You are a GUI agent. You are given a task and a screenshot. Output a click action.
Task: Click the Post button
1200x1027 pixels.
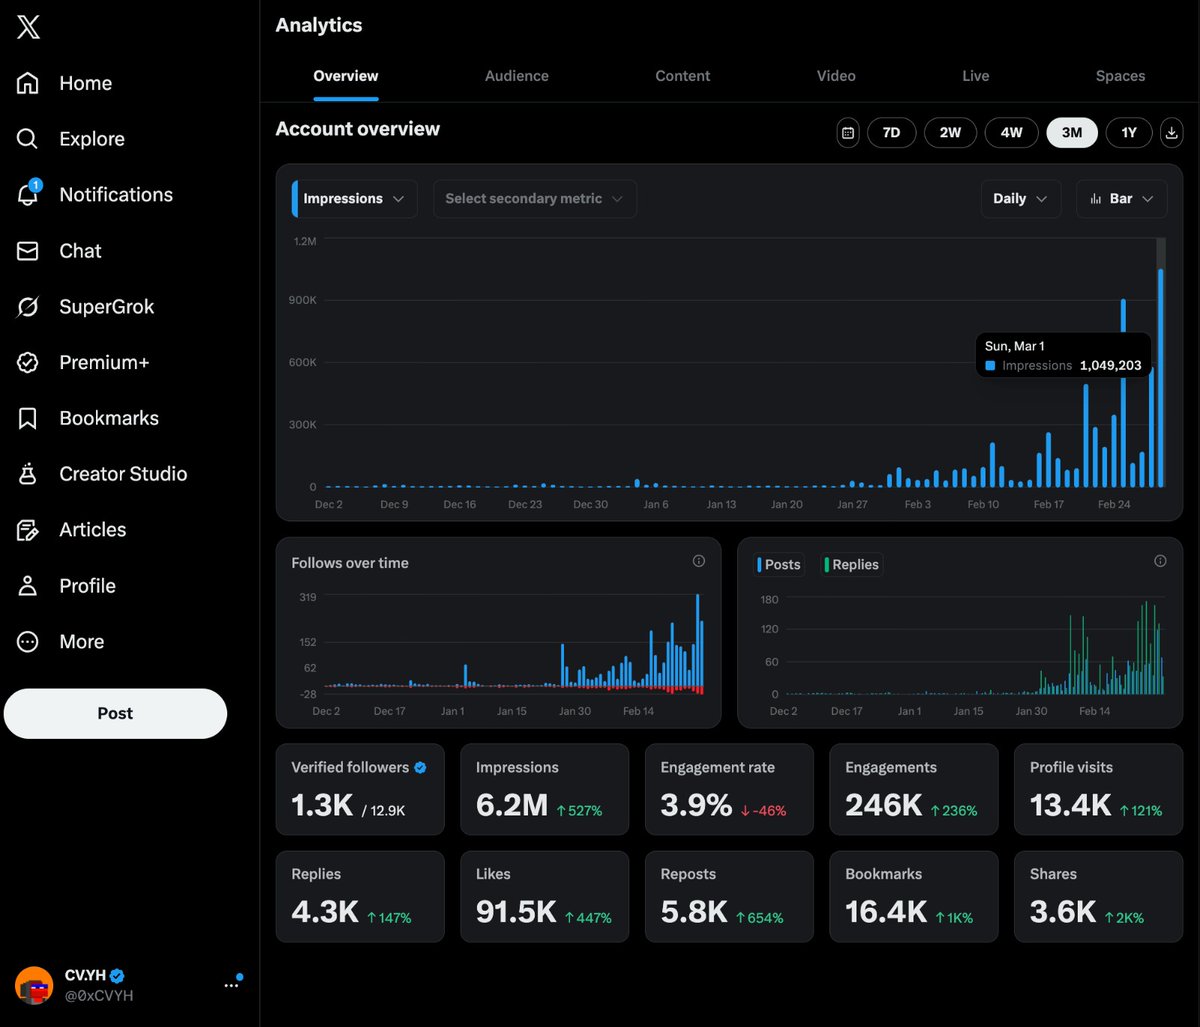pyautogui.click(x=115, y=713)
